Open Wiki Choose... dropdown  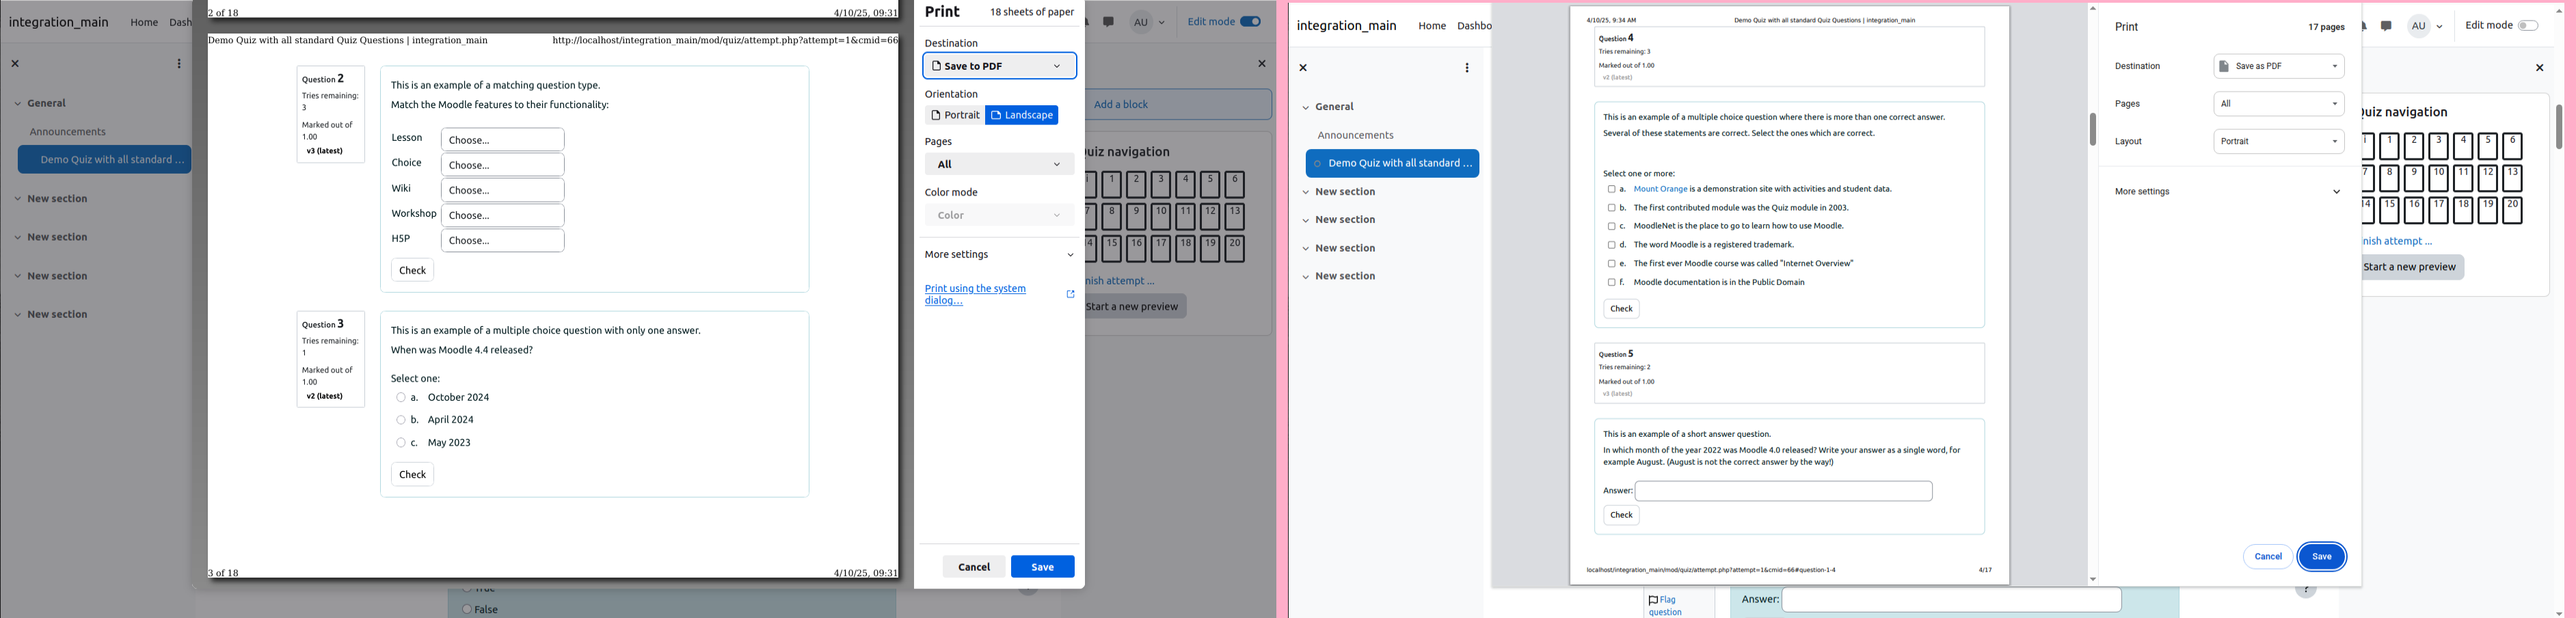tap(503, 190)
